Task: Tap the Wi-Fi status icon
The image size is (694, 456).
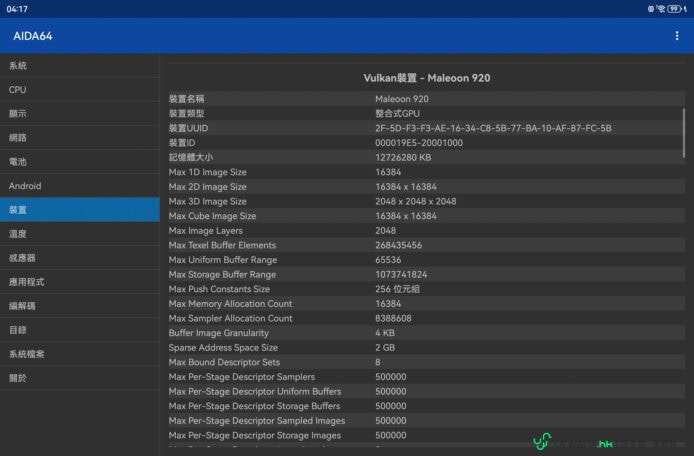Action: click(x=661, y=9)
